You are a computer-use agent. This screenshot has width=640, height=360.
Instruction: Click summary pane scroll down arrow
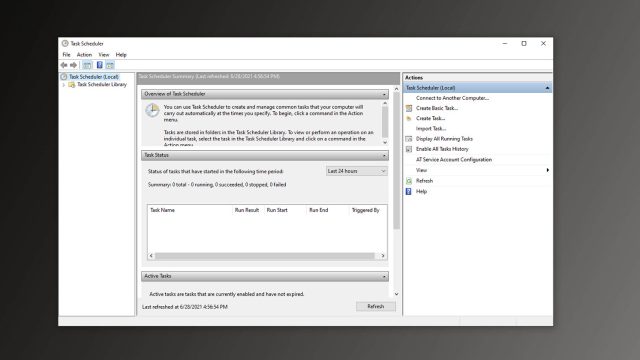396,294
